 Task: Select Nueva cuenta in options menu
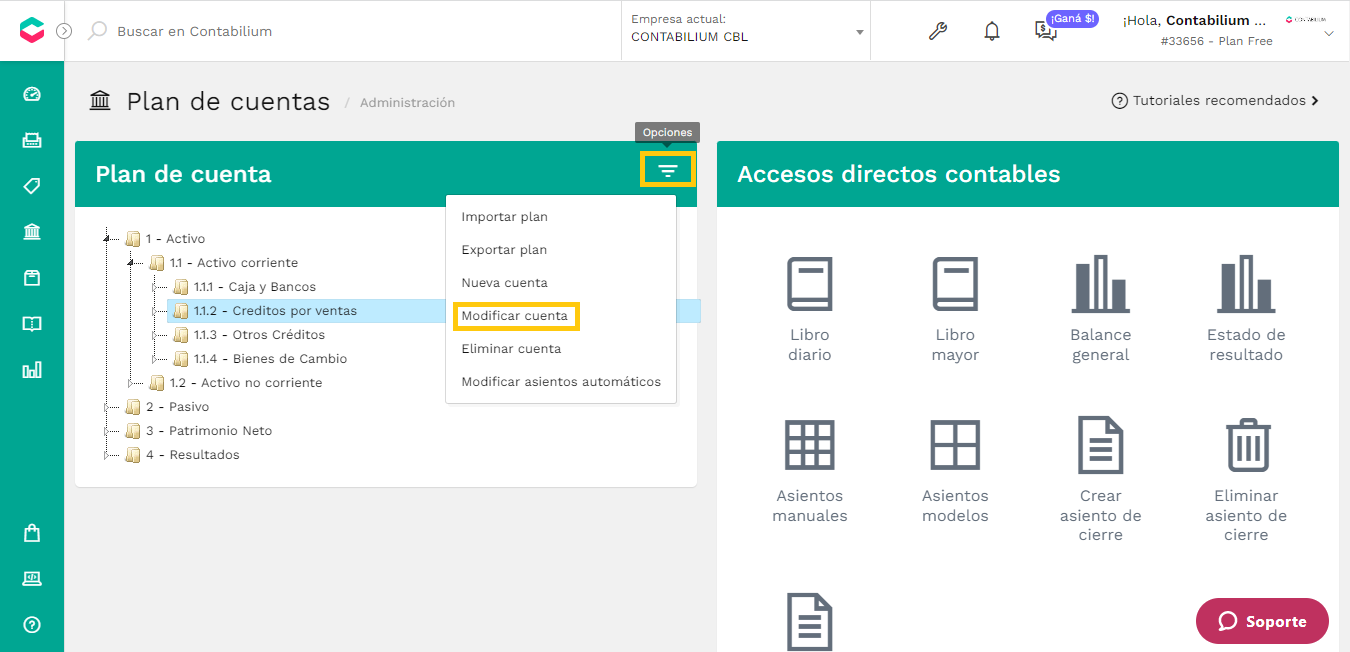click(x=504, y=283)
